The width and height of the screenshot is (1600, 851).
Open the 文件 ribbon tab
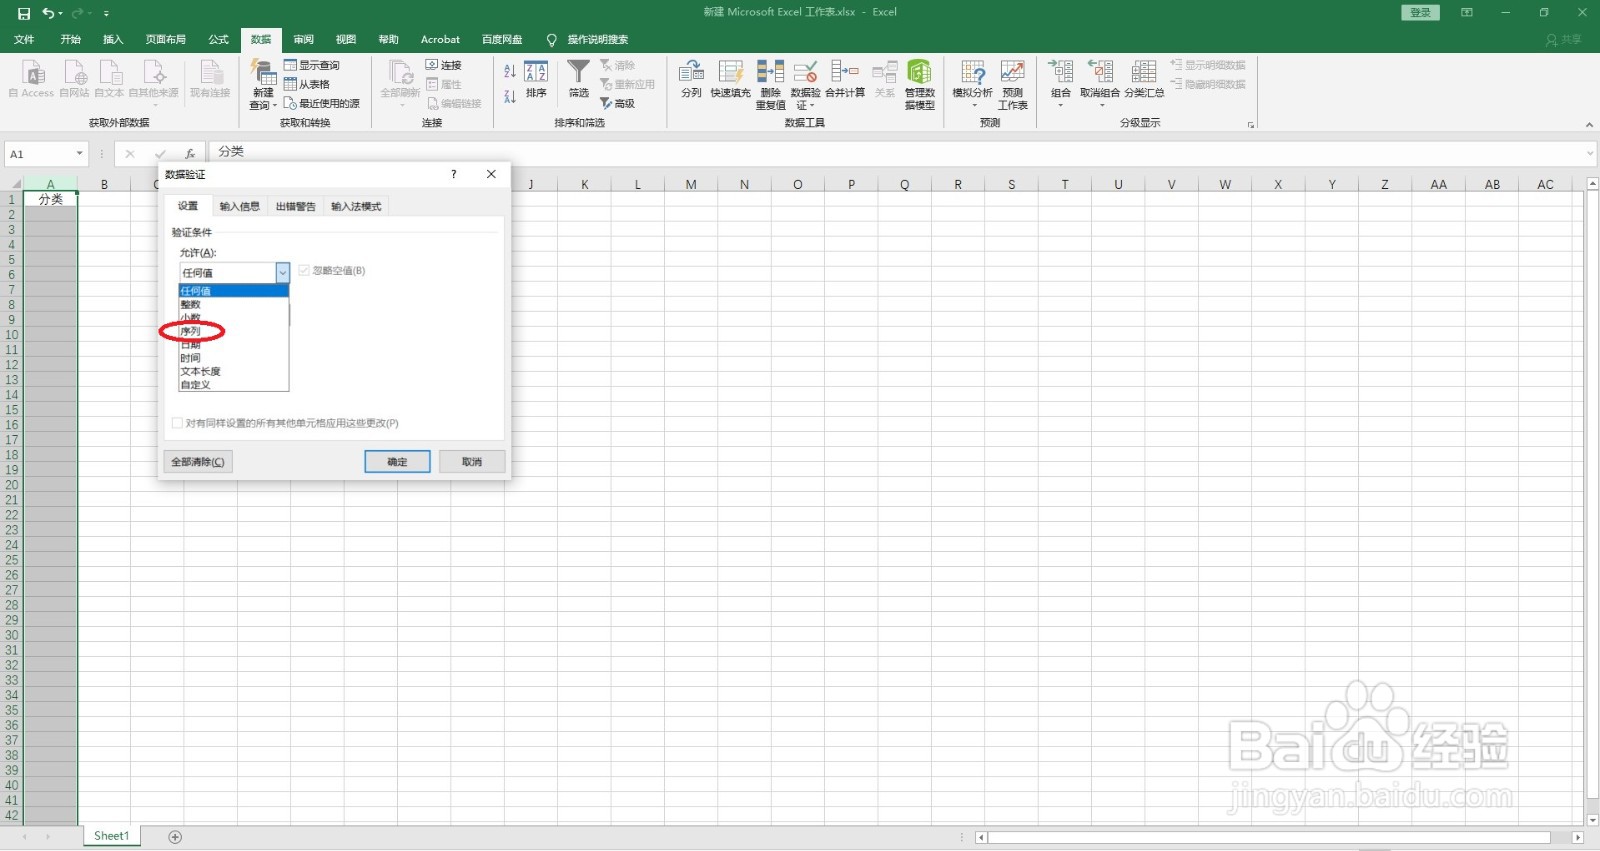click(24, 40)
